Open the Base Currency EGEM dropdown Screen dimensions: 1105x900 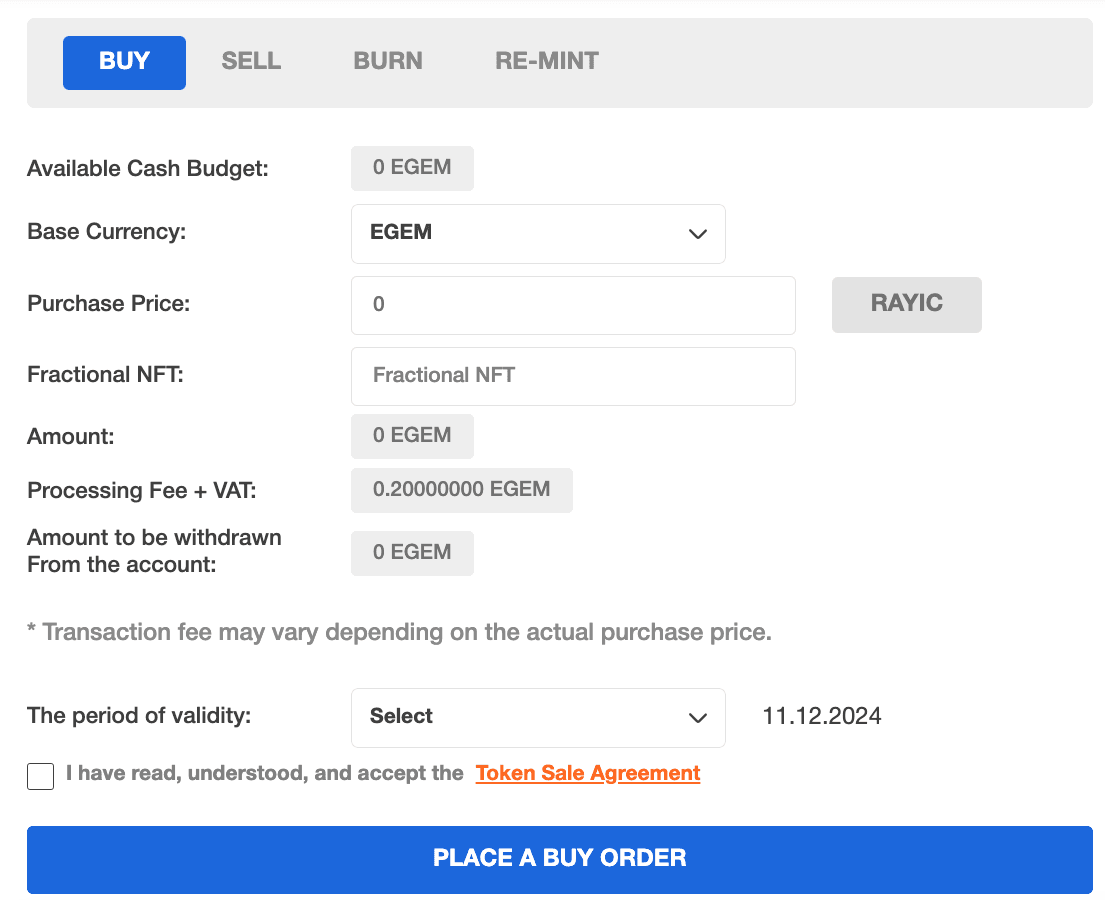click(x=537, y=233)
